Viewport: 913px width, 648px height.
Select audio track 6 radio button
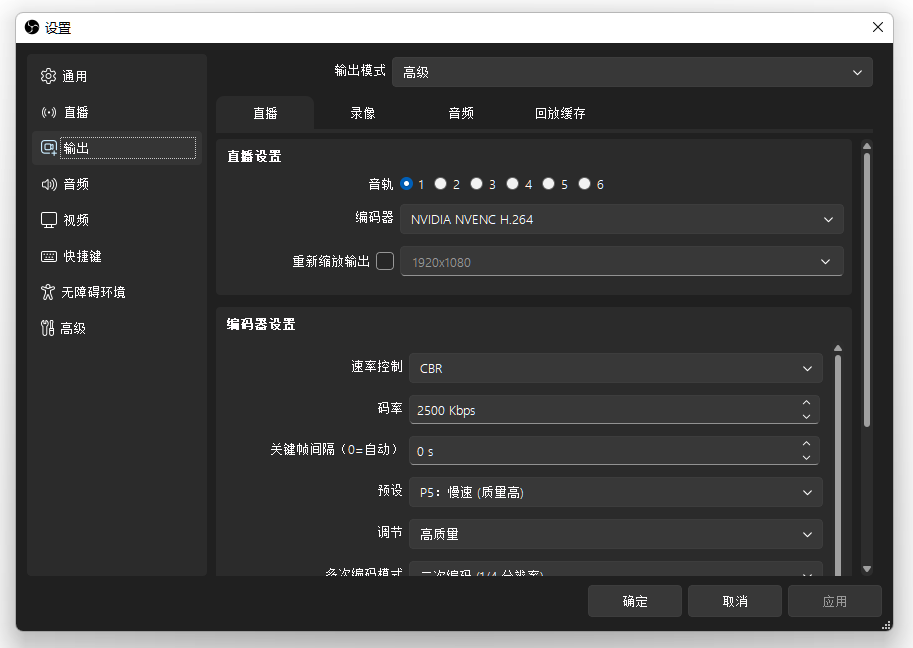pos(585,184)
